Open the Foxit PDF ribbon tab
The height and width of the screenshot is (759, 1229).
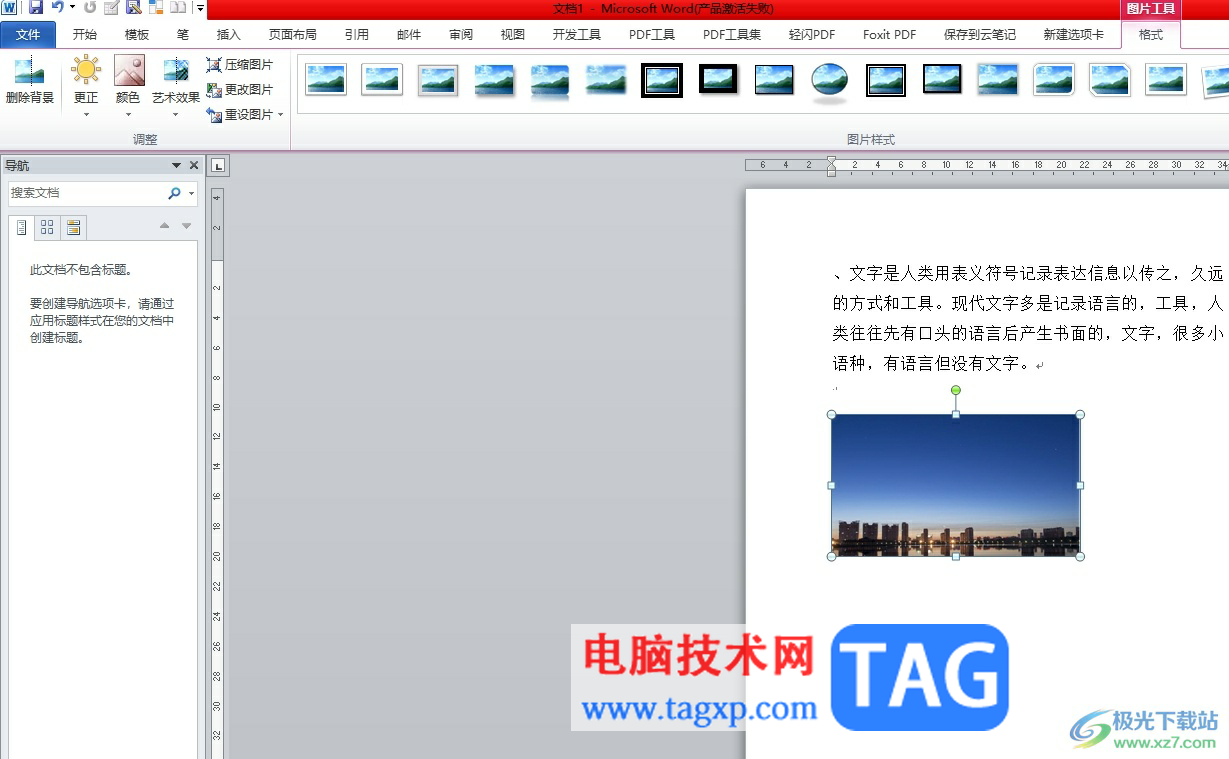[x=890, y=34]
